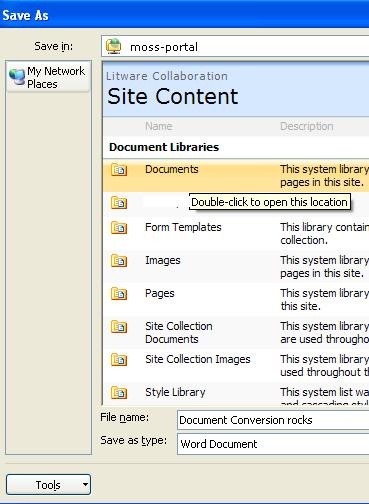This screenshot has width=369, height=504.
Task: Click the Description column header
Action: [x=307, y=126]
